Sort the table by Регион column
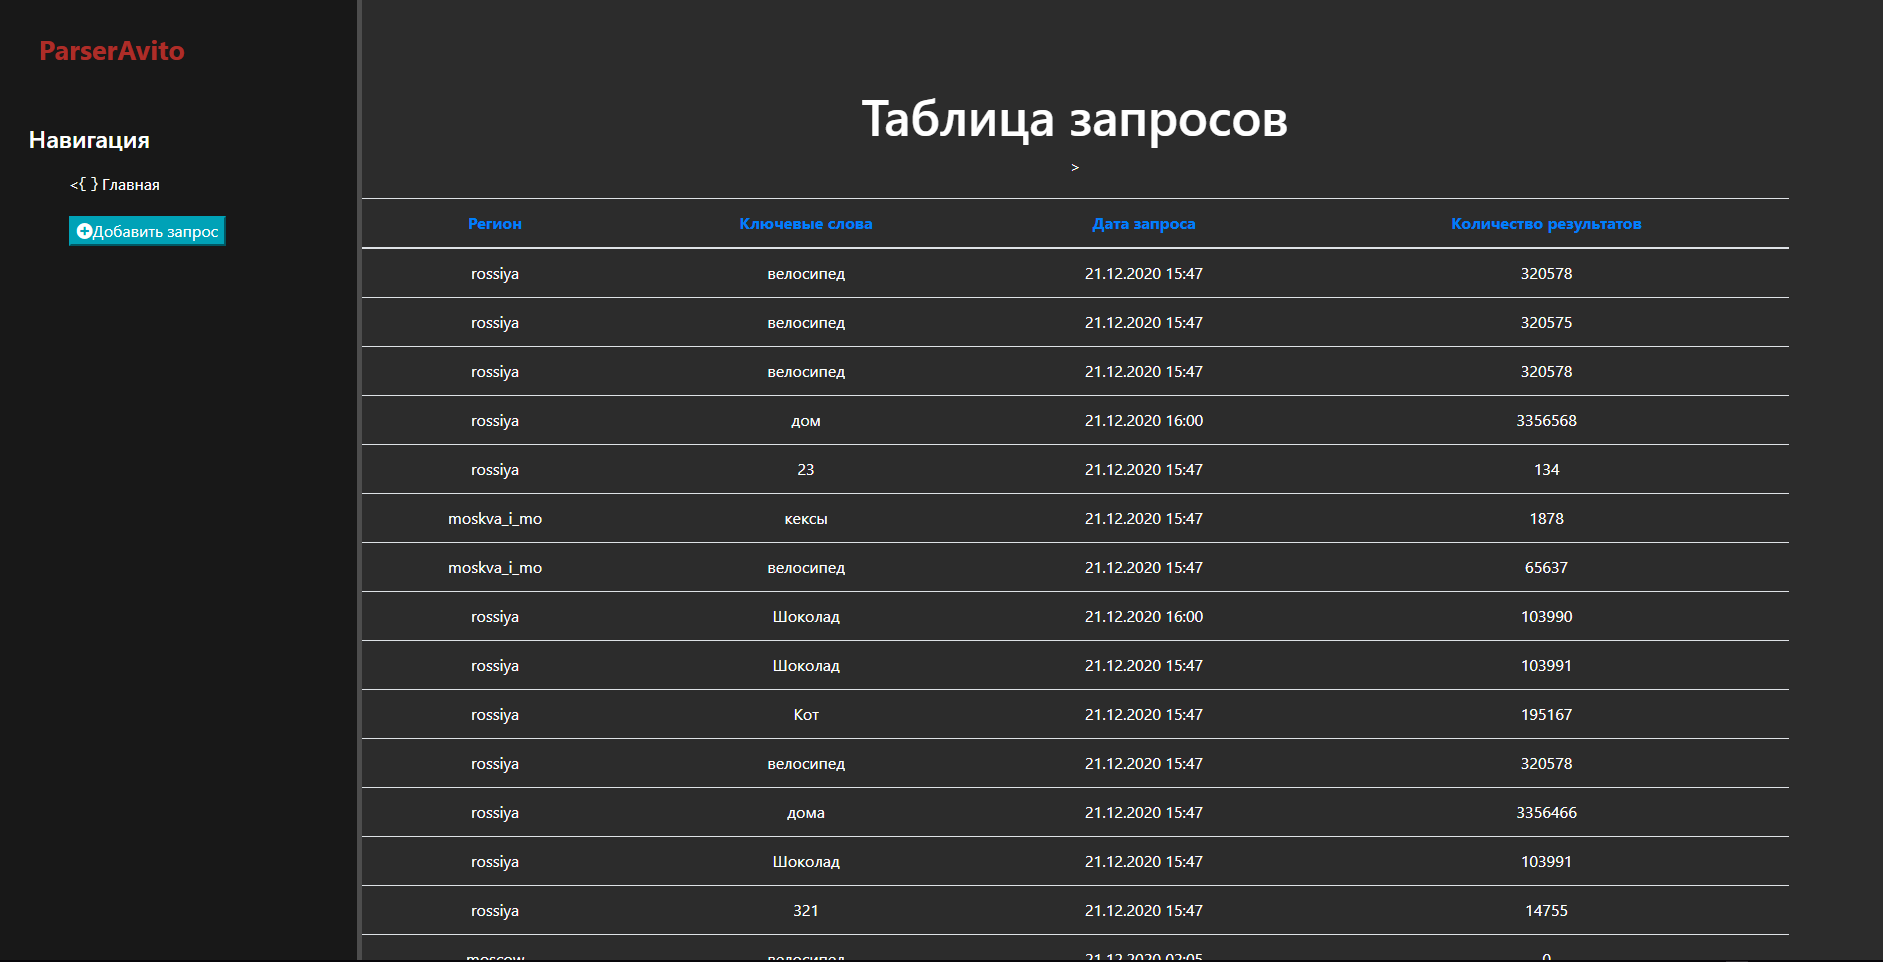1883x962 pixels. click(x=495, y=224)
